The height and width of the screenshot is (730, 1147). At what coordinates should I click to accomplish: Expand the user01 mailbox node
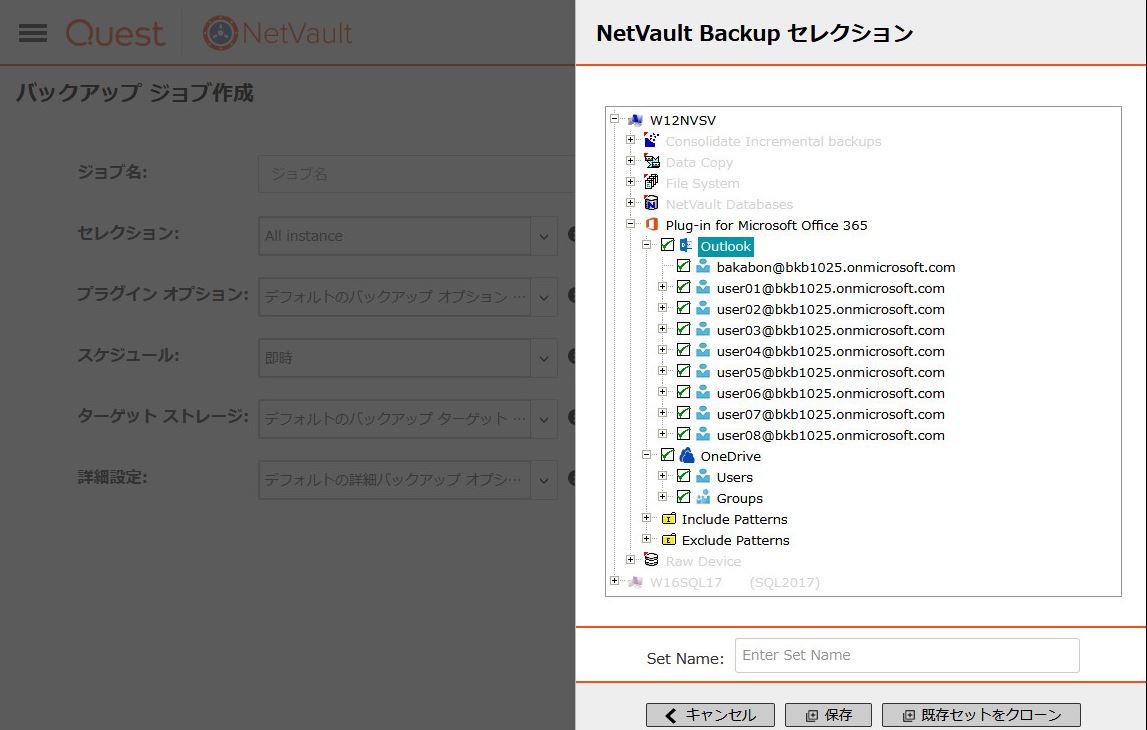click(662, 287)
